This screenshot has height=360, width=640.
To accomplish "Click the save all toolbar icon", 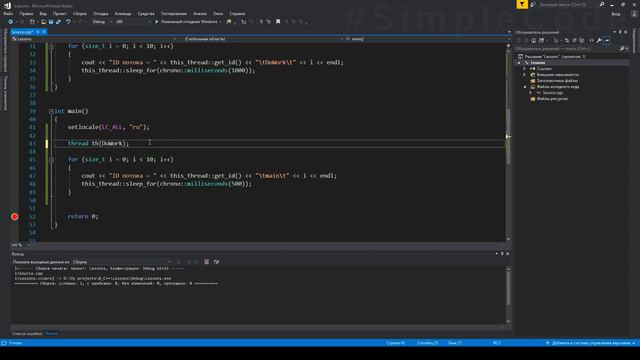I will tap(58, 22).
